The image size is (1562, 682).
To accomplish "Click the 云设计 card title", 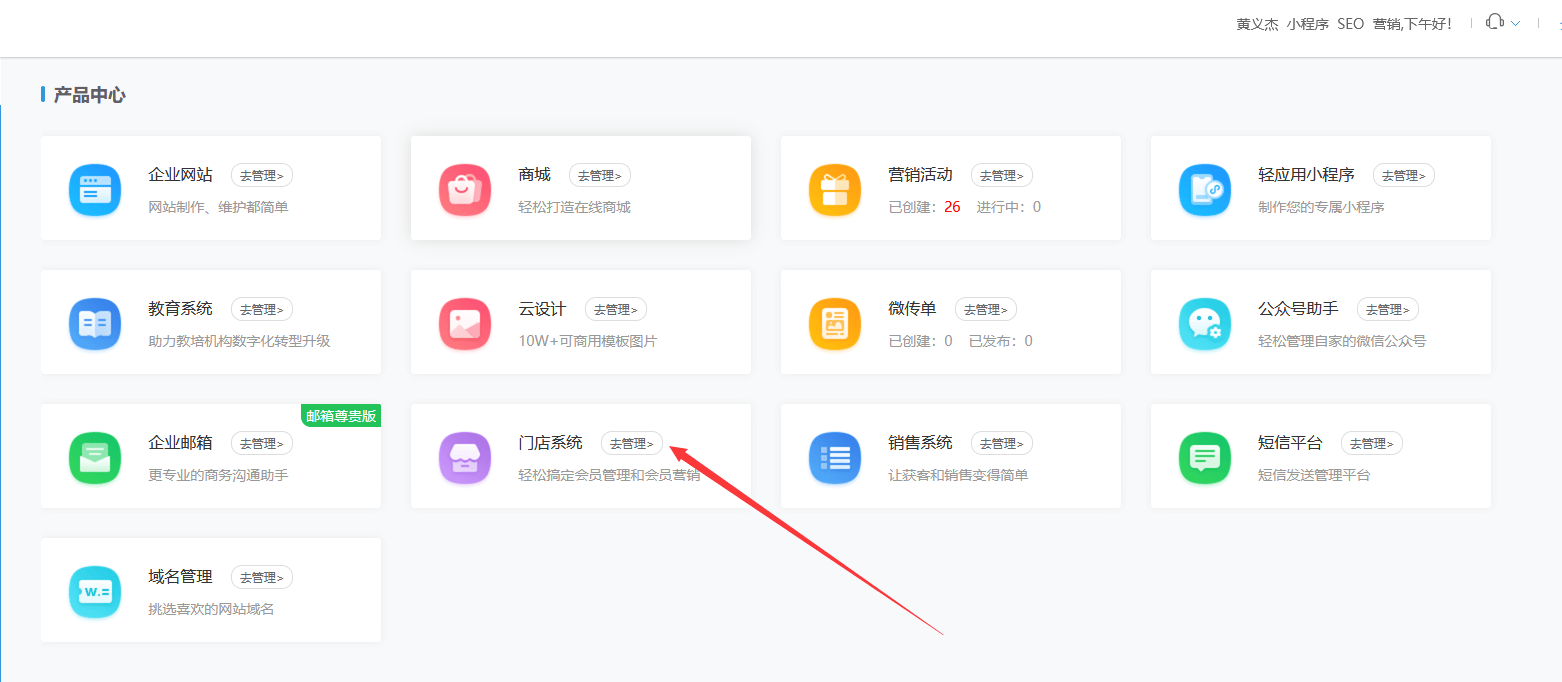I will coord(542,309).
